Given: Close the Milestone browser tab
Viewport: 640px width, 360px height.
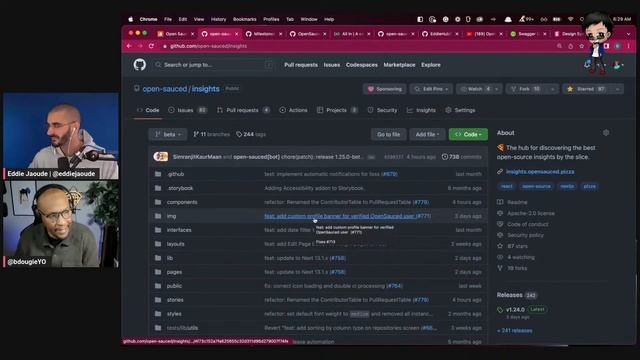Looking at the screenshot, I should (x=280, y=34).
